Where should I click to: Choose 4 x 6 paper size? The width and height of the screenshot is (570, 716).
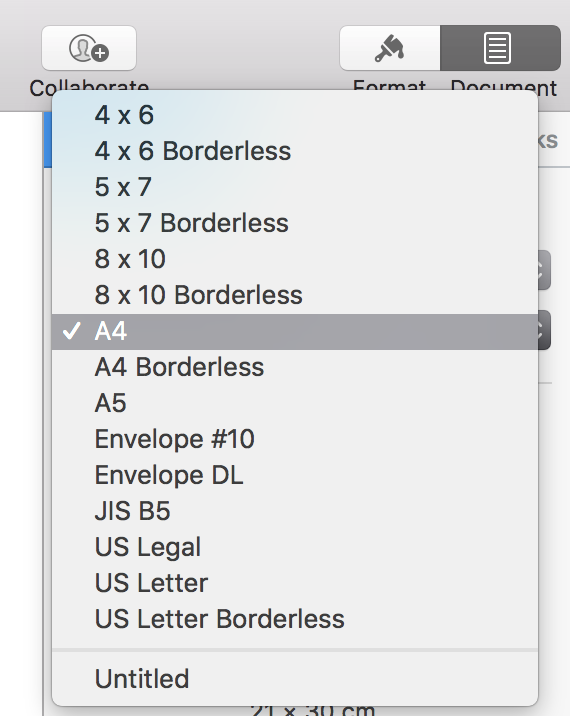click(x=295, y=115)
